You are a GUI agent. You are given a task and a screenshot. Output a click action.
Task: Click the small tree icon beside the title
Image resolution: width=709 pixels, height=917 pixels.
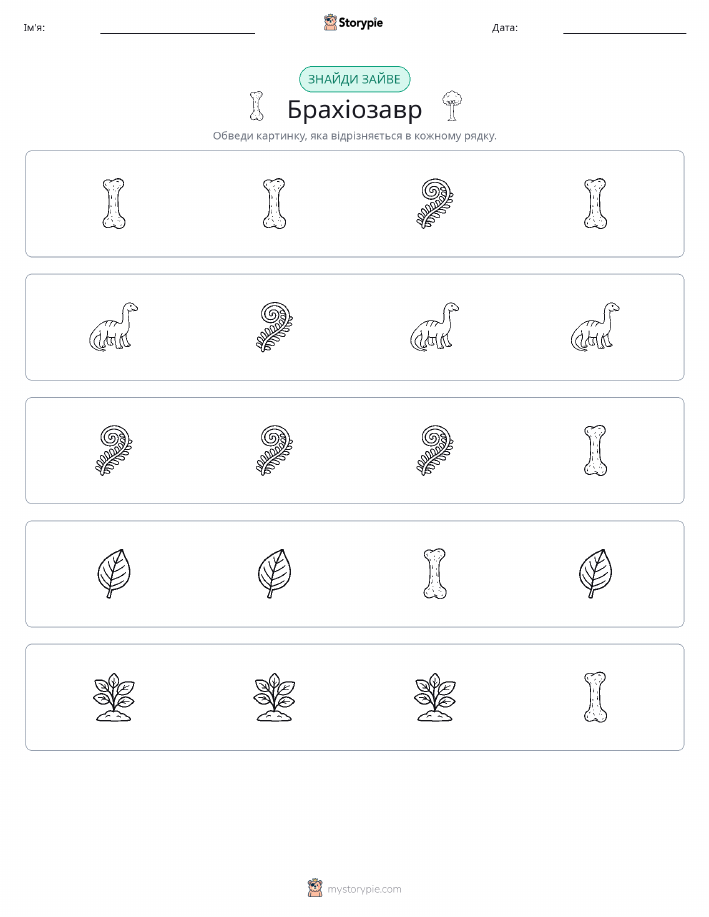(x=451, y=106)
